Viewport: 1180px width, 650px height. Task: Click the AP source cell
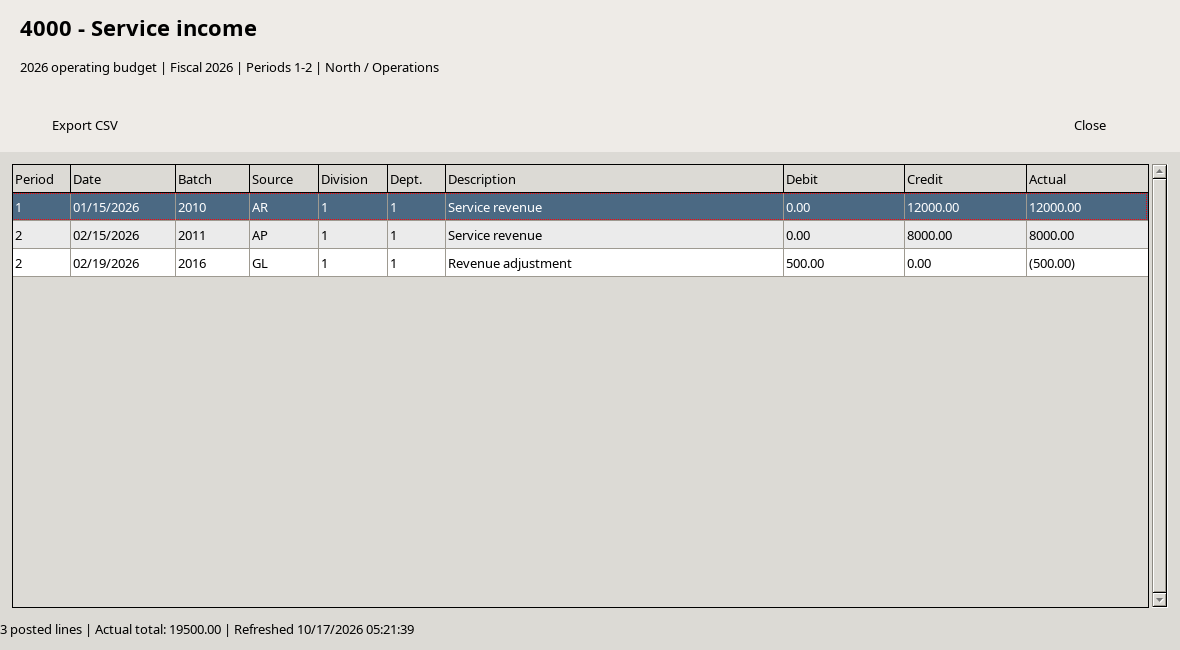(284, 235)
